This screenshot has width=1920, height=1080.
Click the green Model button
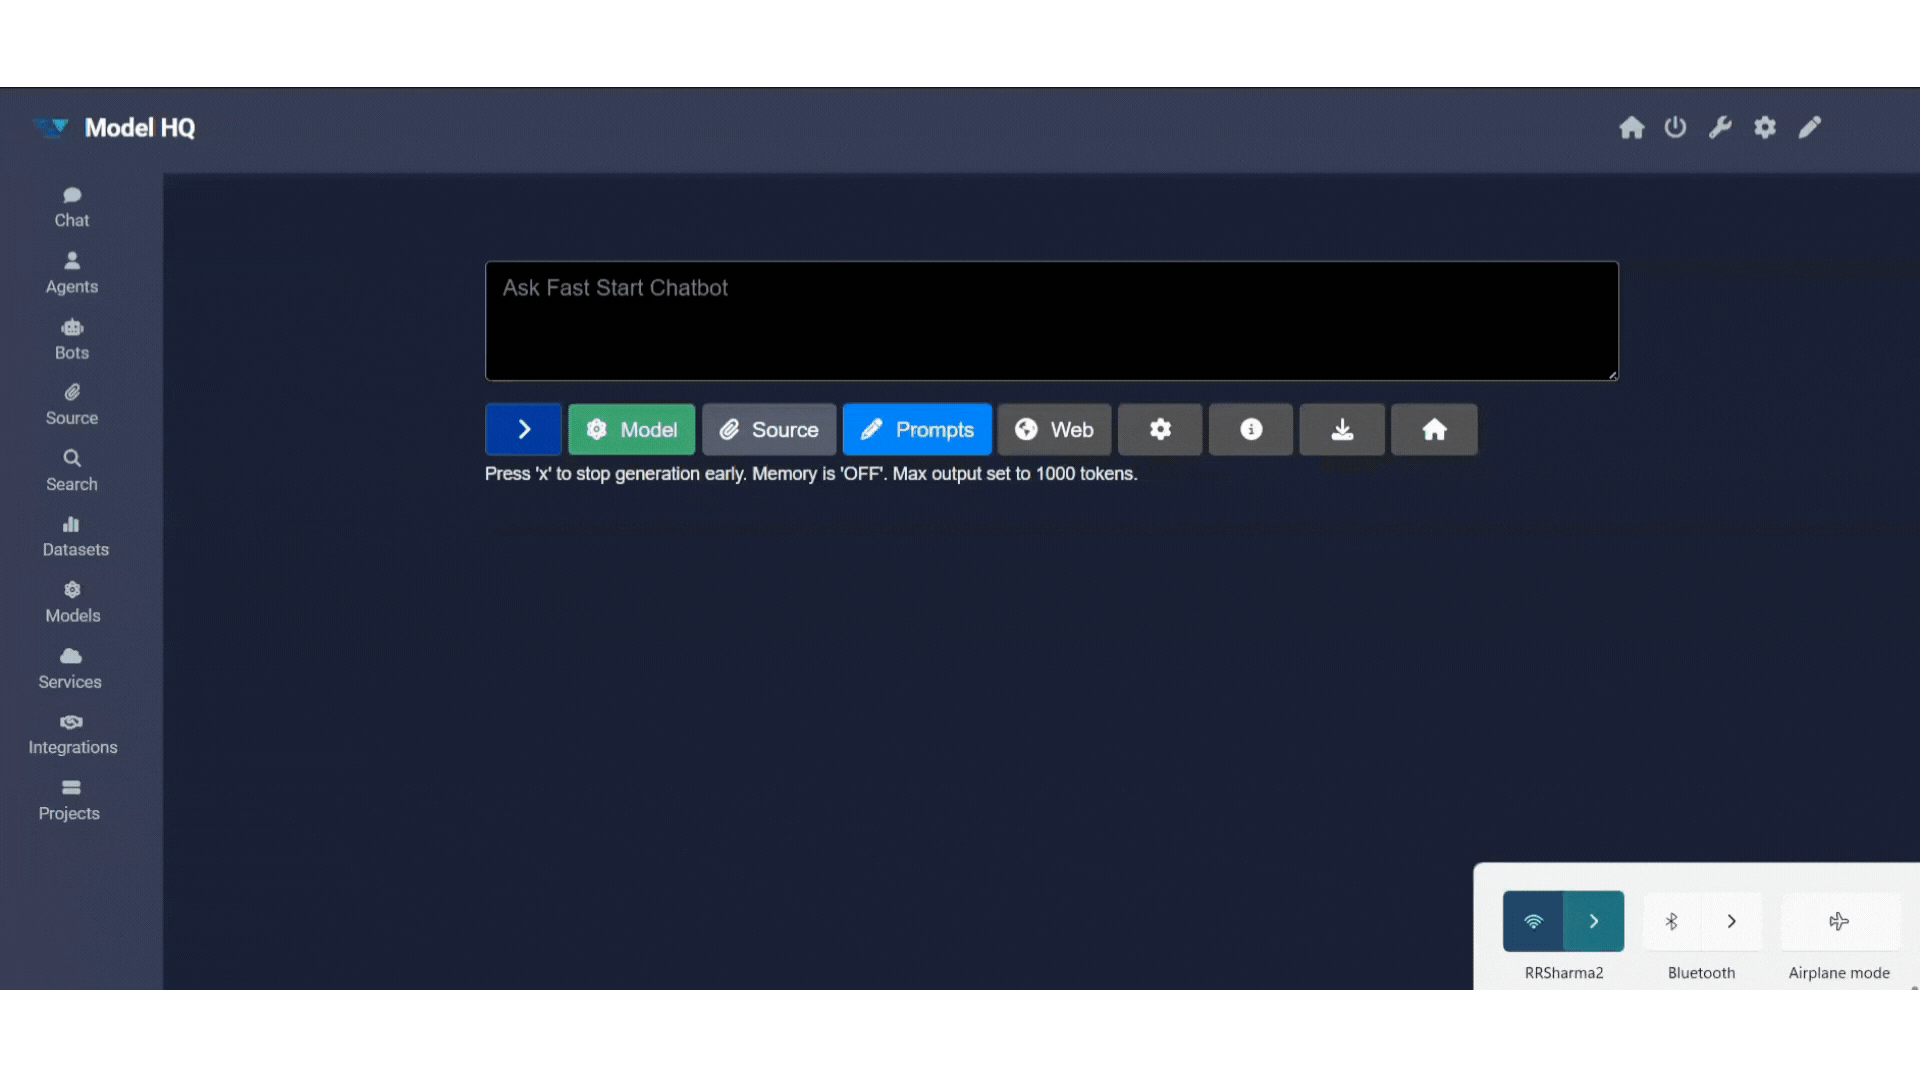(631, 430)
